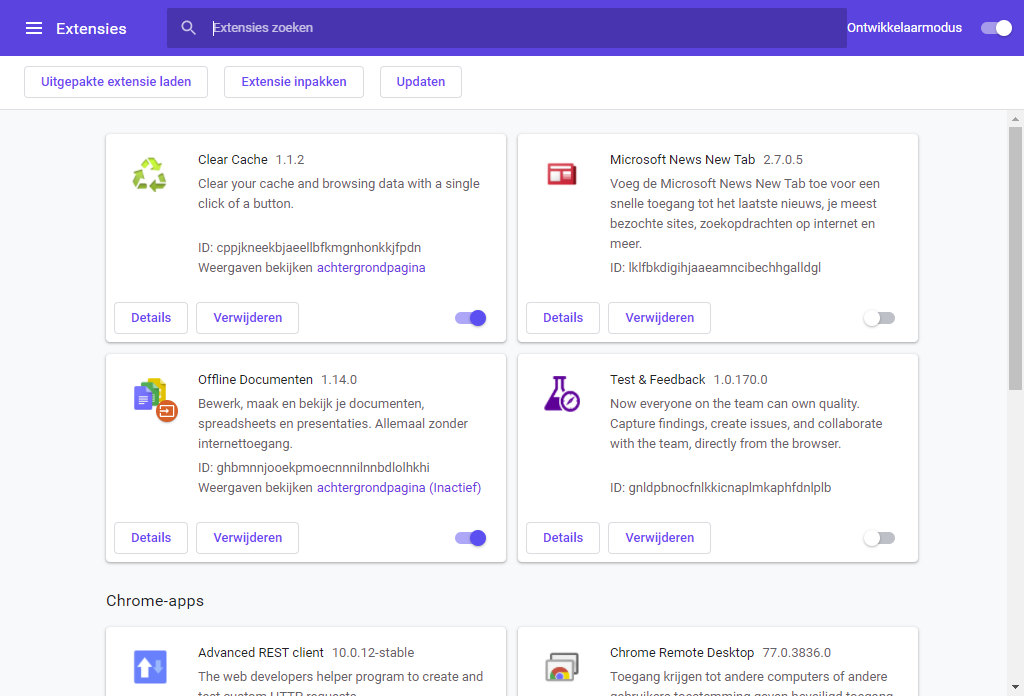Click the Updaten button
Screen dimensions: 1024x696
(421, 82)
